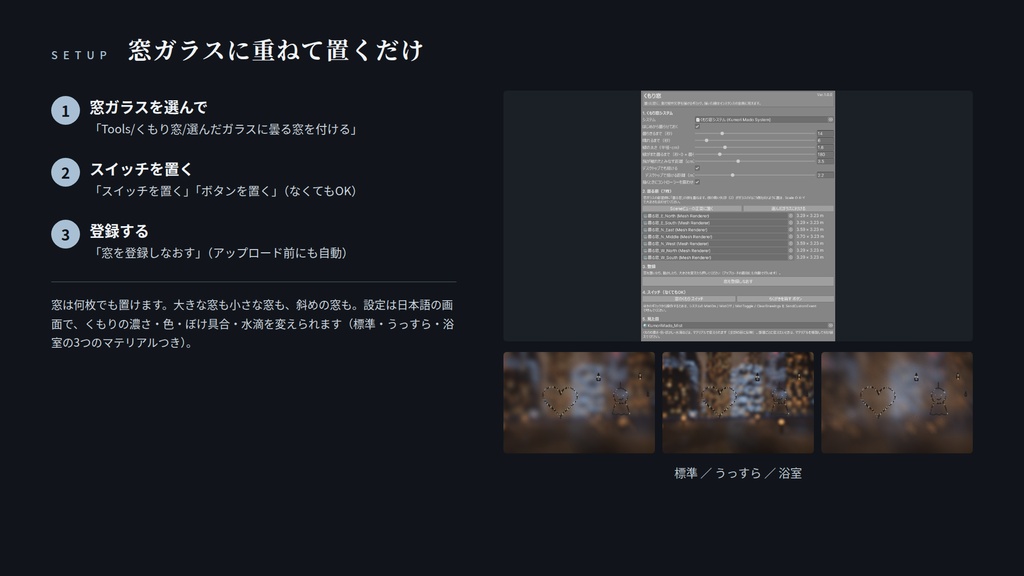Open object picker for 曇る窓_N_West row

point(791,244)
